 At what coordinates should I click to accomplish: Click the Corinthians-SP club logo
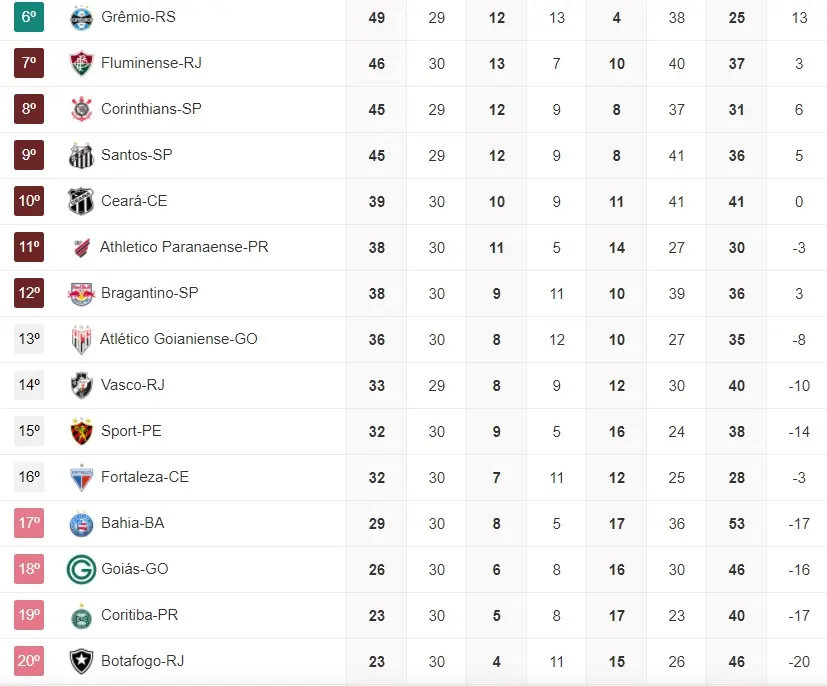81,109
